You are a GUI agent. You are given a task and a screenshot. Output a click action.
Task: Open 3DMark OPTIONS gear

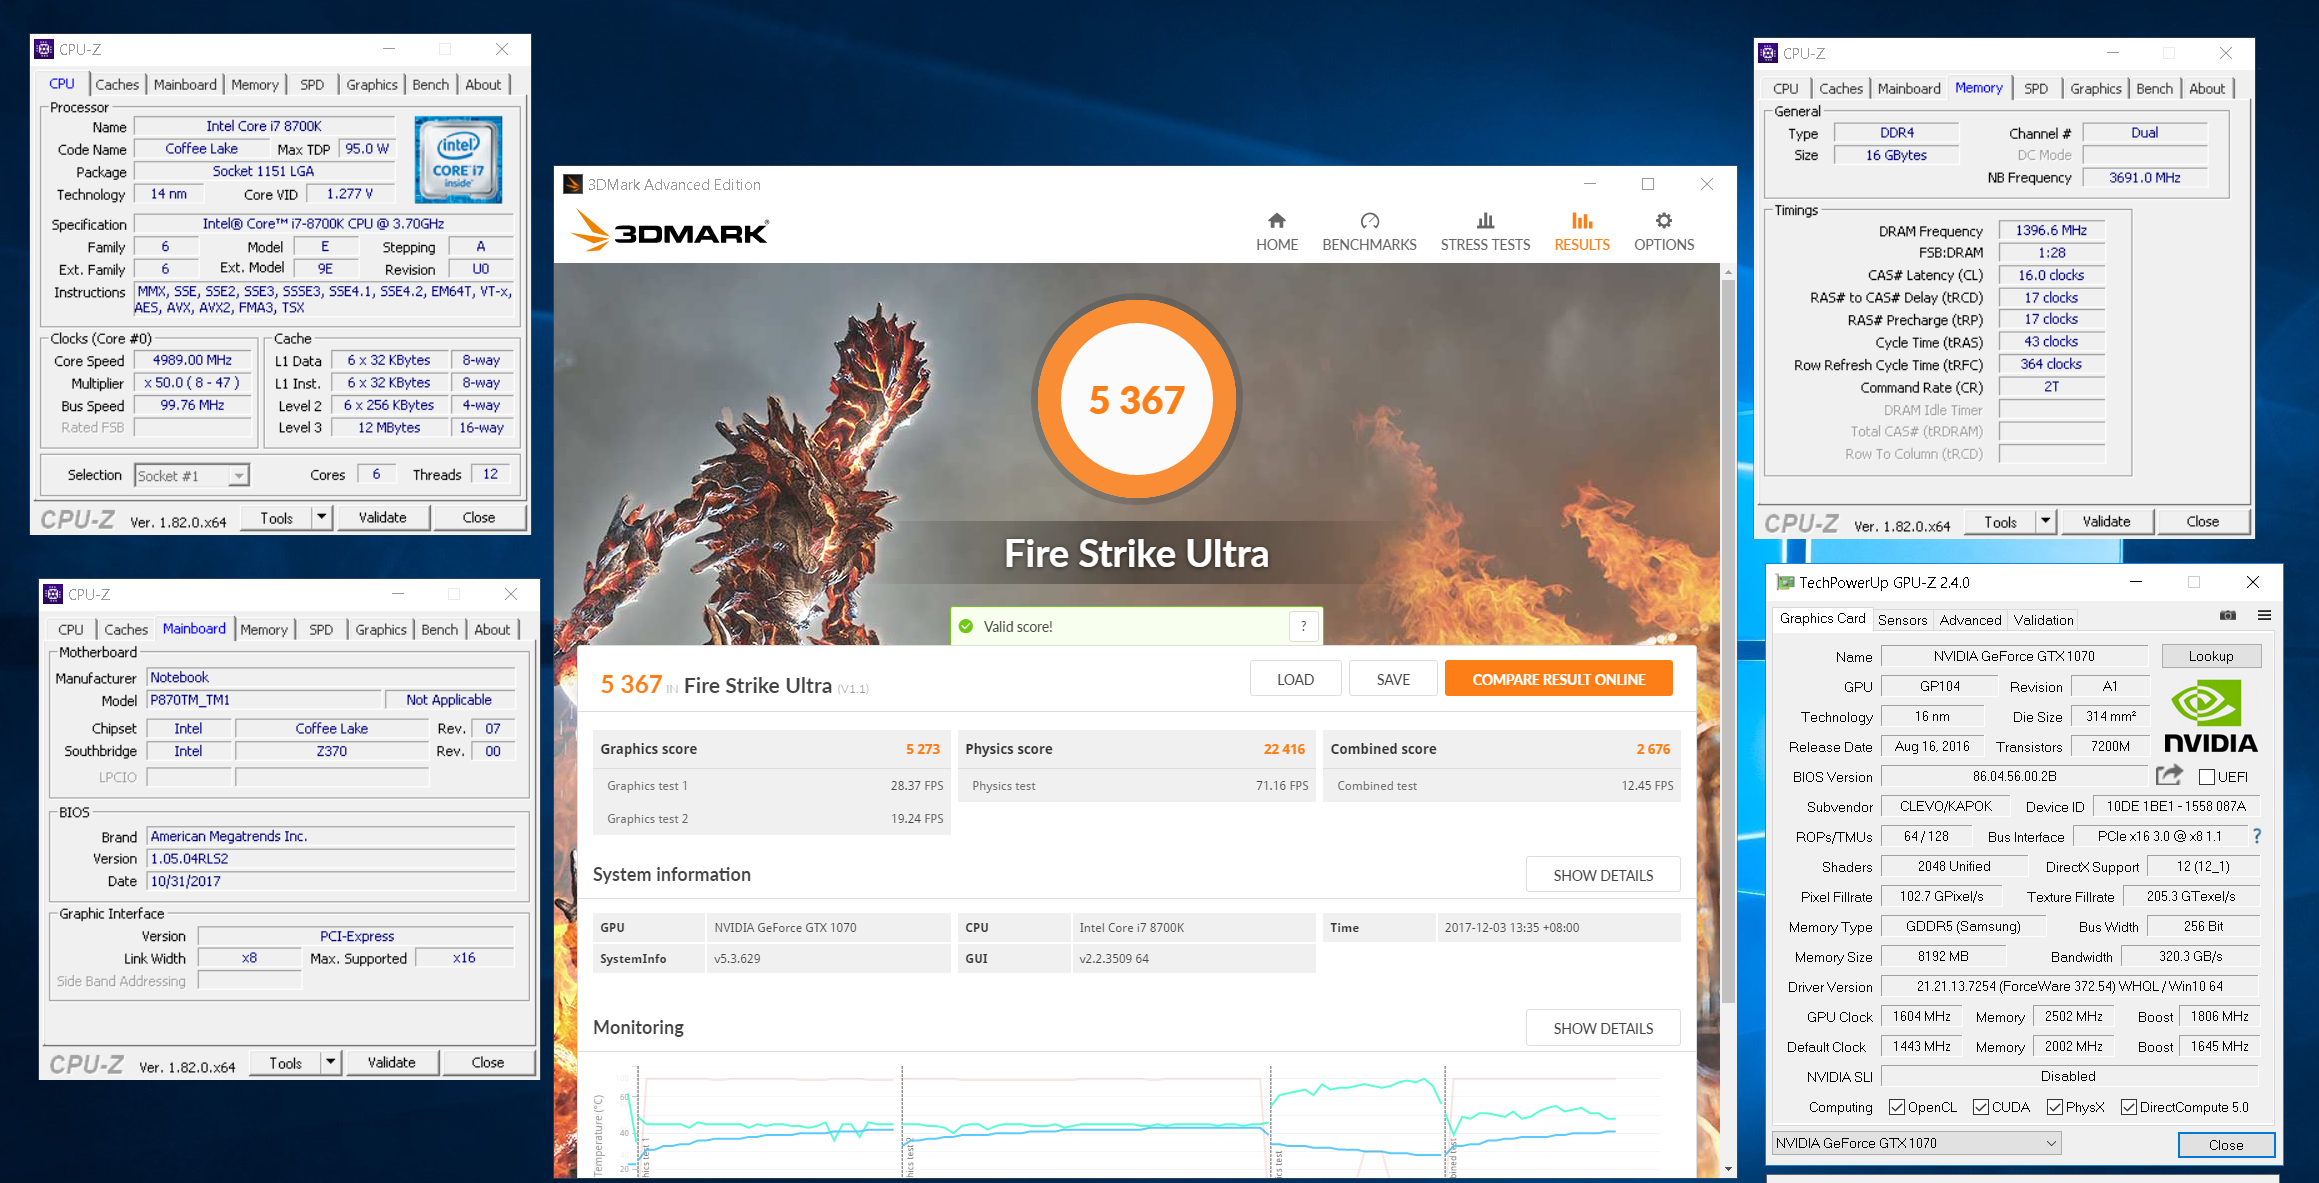click(x=1664, y=232)
